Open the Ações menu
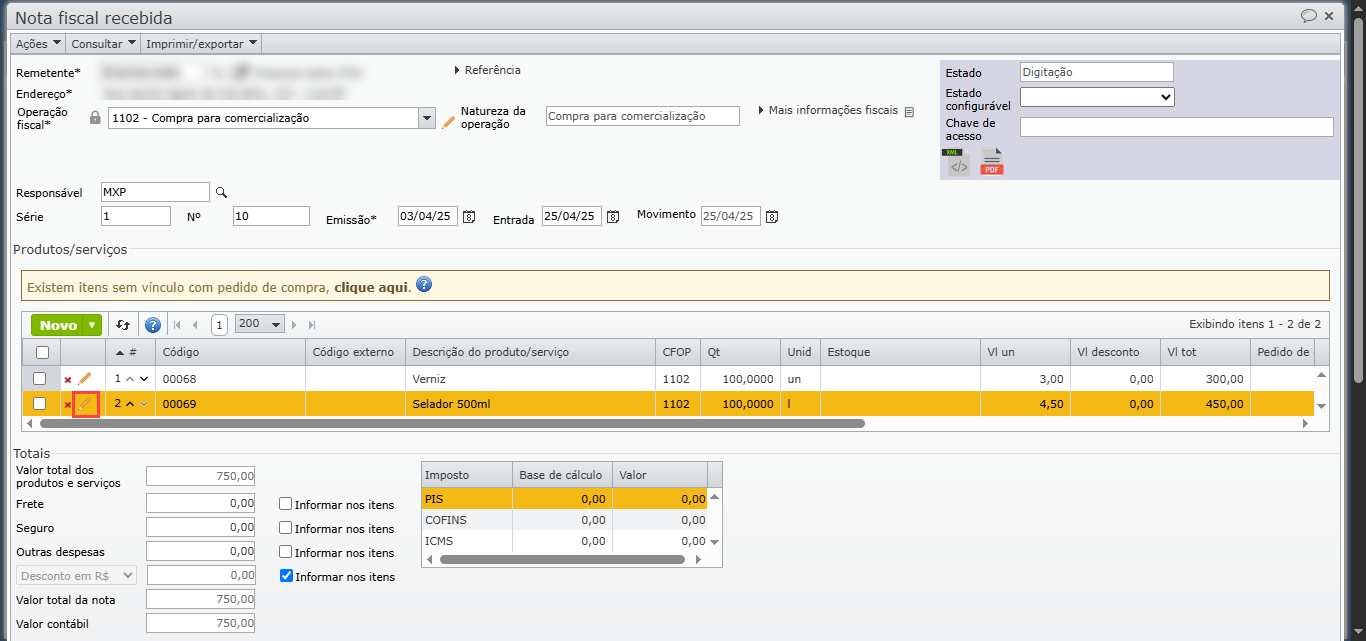 coord(38,44)
